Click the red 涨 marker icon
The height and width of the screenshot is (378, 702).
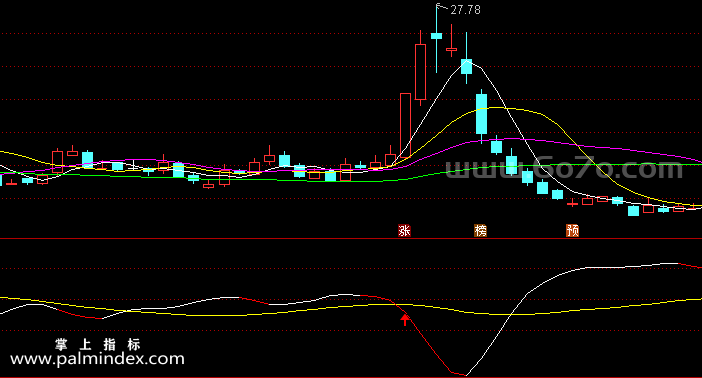pos(404,231)
